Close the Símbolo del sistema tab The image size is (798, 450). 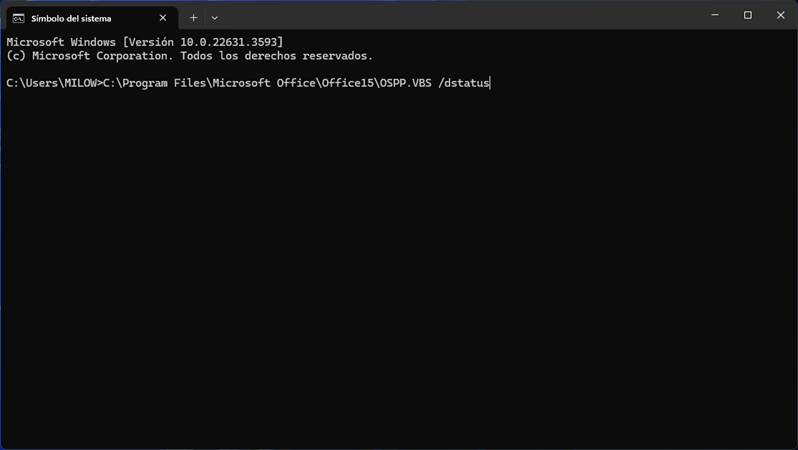click(163, 18)
